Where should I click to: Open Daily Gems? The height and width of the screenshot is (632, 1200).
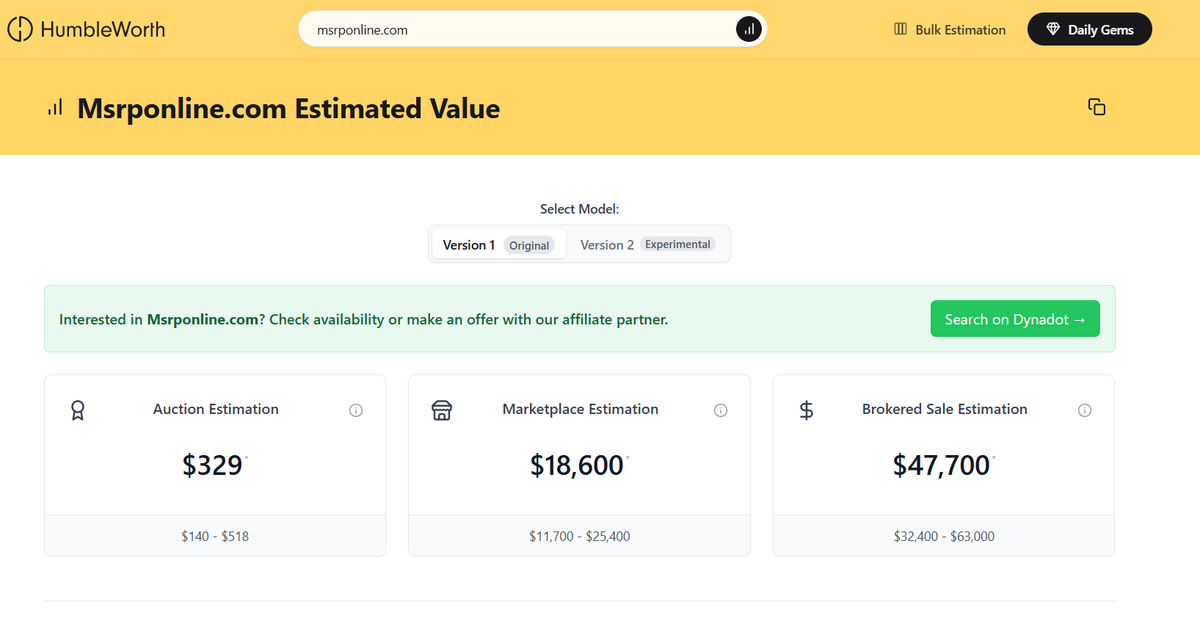[x=1089, y=29]
